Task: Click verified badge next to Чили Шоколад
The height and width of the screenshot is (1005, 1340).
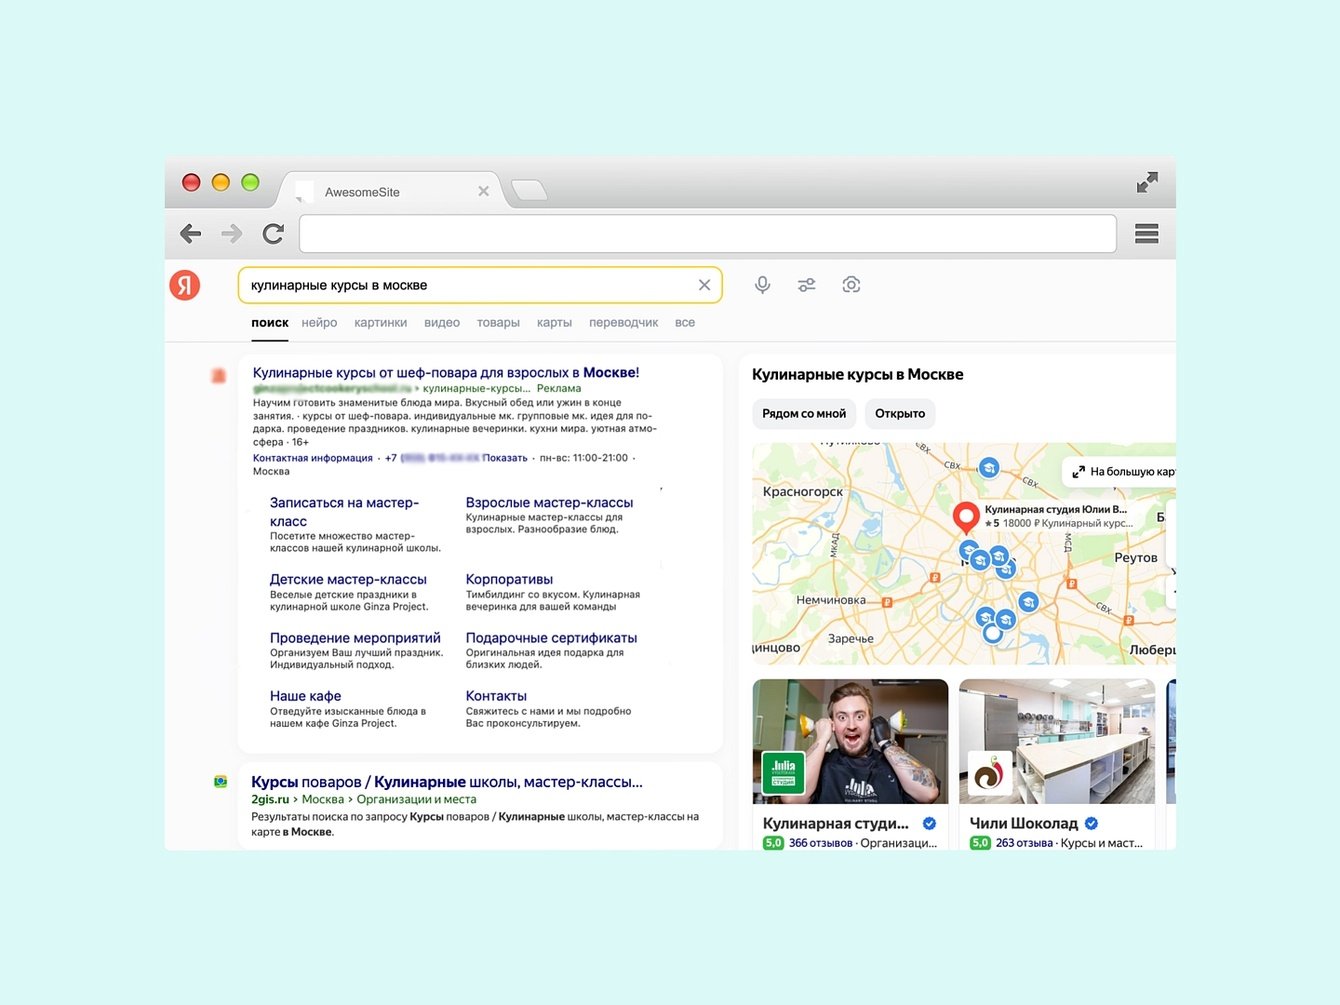Action: (1092, 824)
